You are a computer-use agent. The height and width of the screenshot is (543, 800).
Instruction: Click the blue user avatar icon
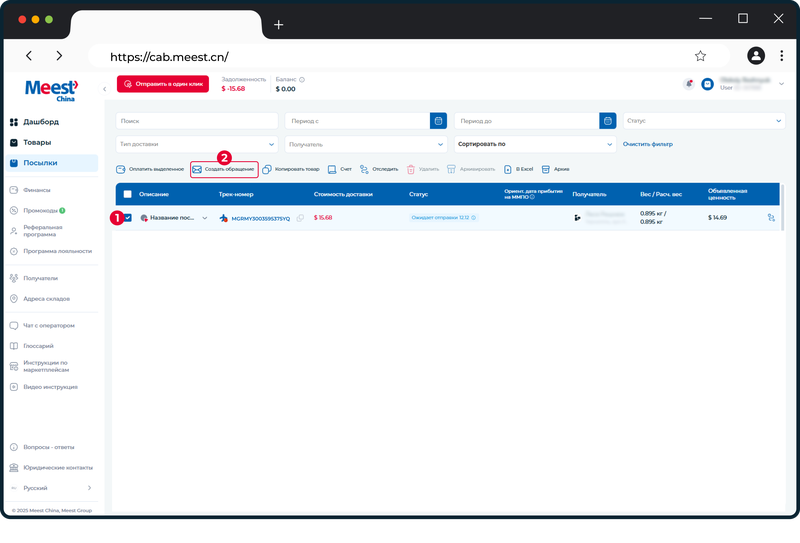707,84
